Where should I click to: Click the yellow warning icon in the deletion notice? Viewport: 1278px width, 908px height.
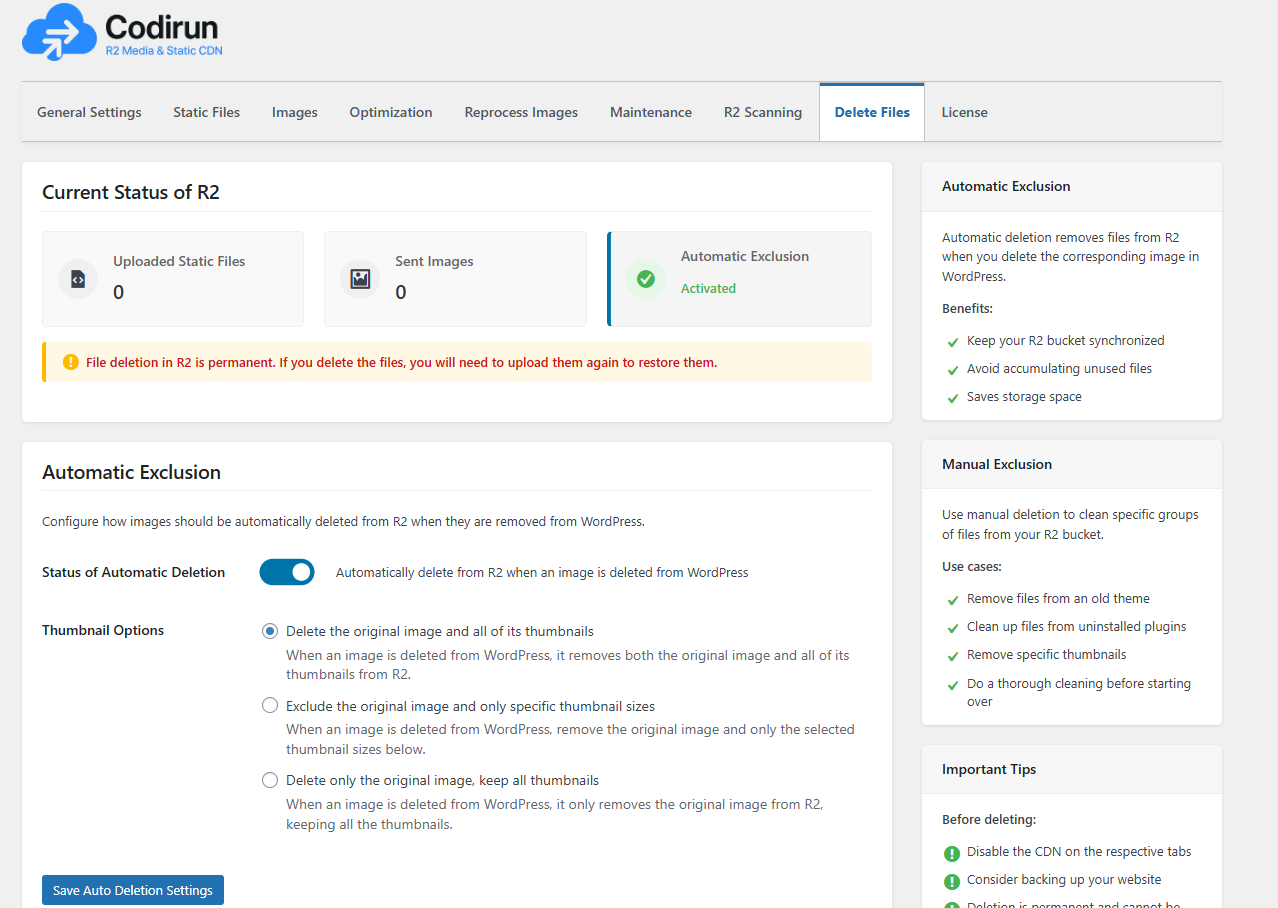(70, 362)
